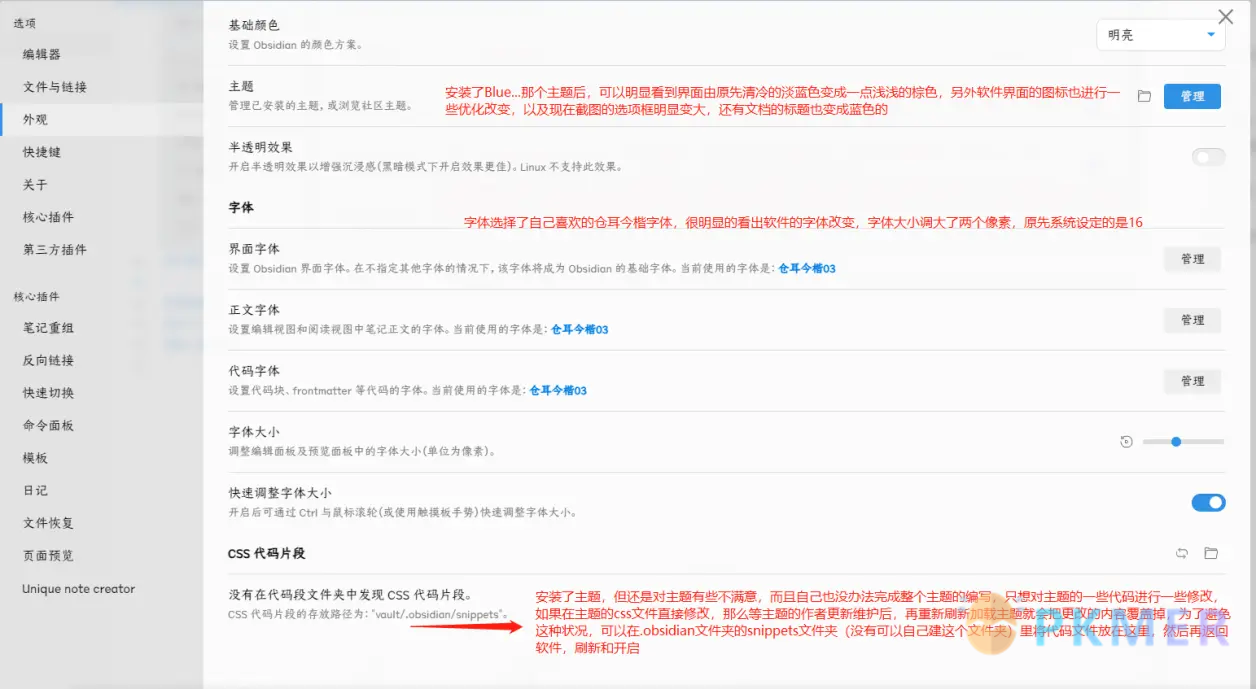The height and width of the screenshot is (689, 1256).
Task: Click the 仓耳今楷03 name under 界面字体
Action: [x=807, y=269]
